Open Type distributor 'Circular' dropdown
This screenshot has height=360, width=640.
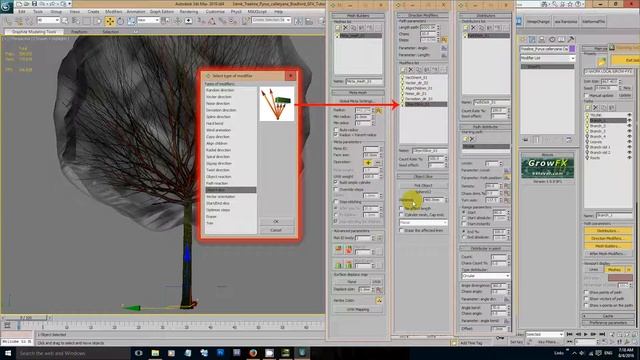tap(485, 276)
